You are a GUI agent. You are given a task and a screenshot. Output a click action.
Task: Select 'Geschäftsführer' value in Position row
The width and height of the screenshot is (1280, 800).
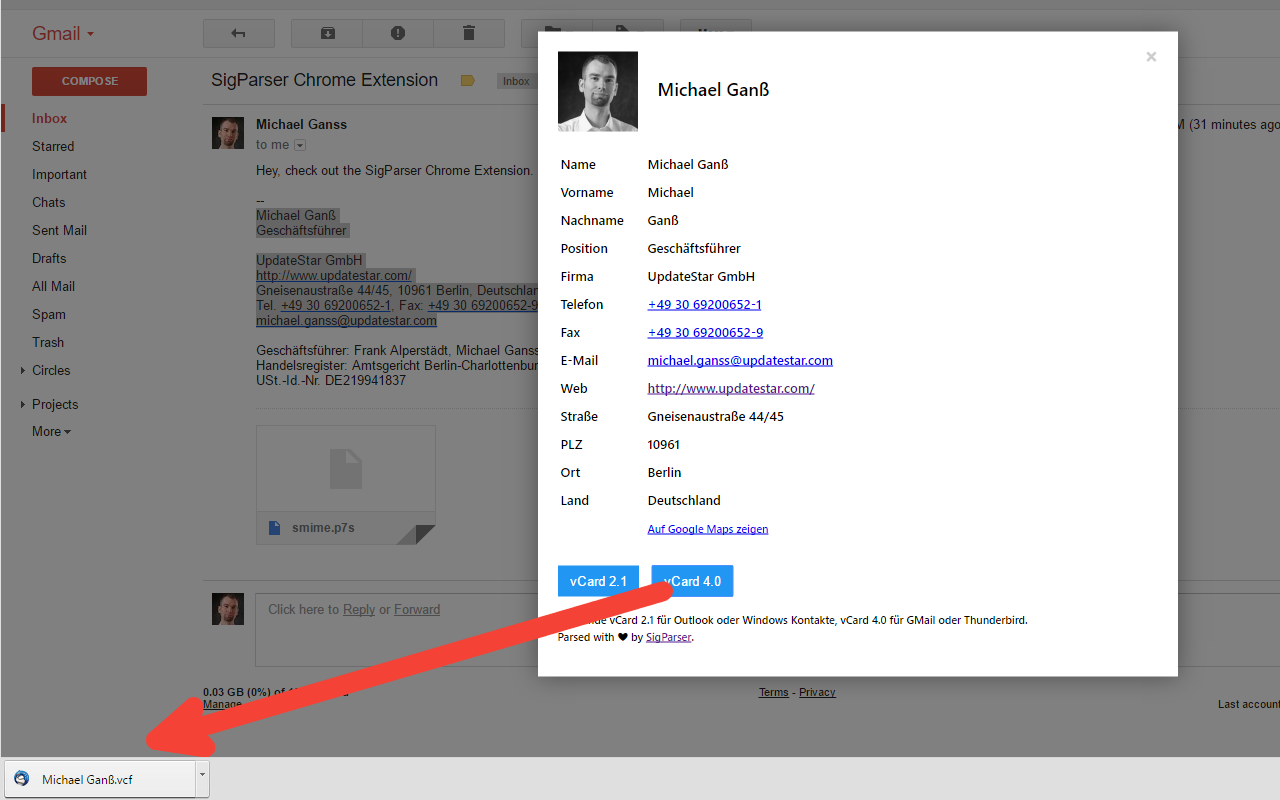694,248
